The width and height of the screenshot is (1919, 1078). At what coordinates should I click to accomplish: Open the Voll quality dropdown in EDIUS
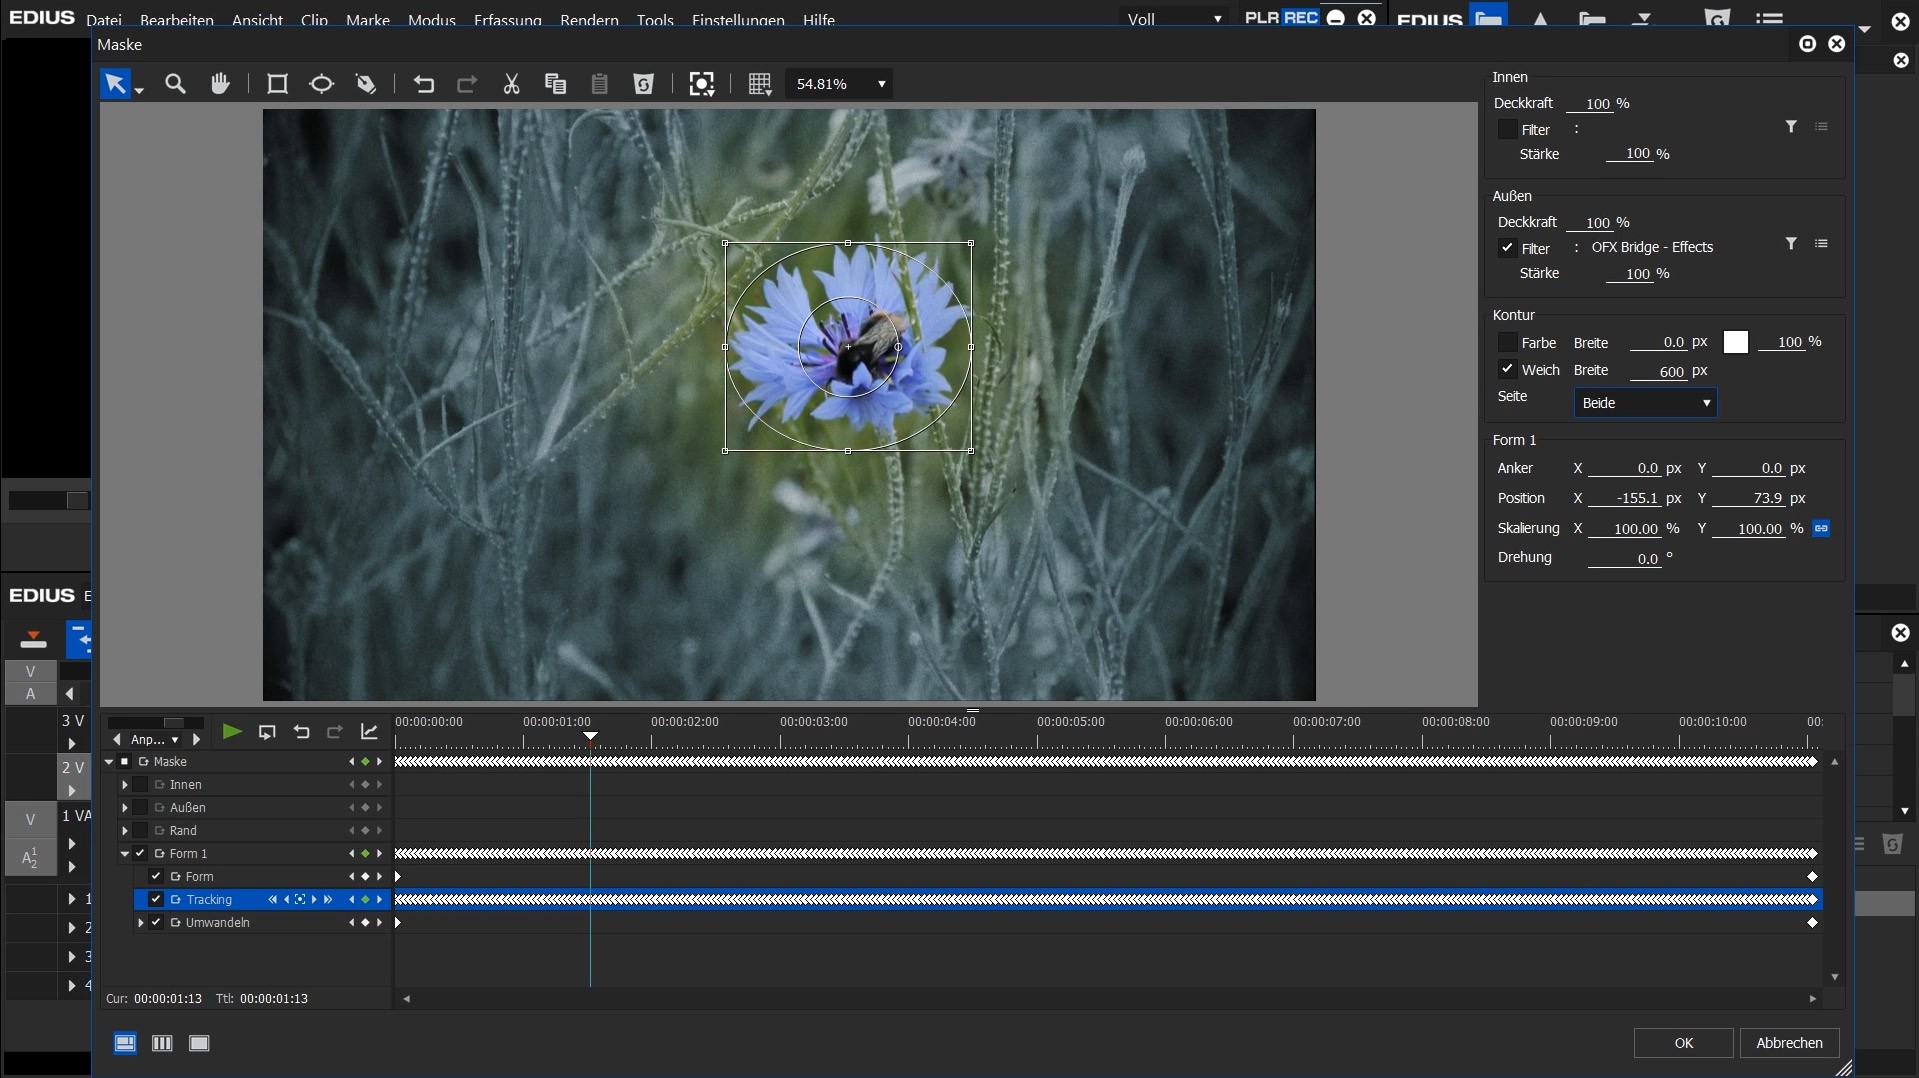point(1174,19)
